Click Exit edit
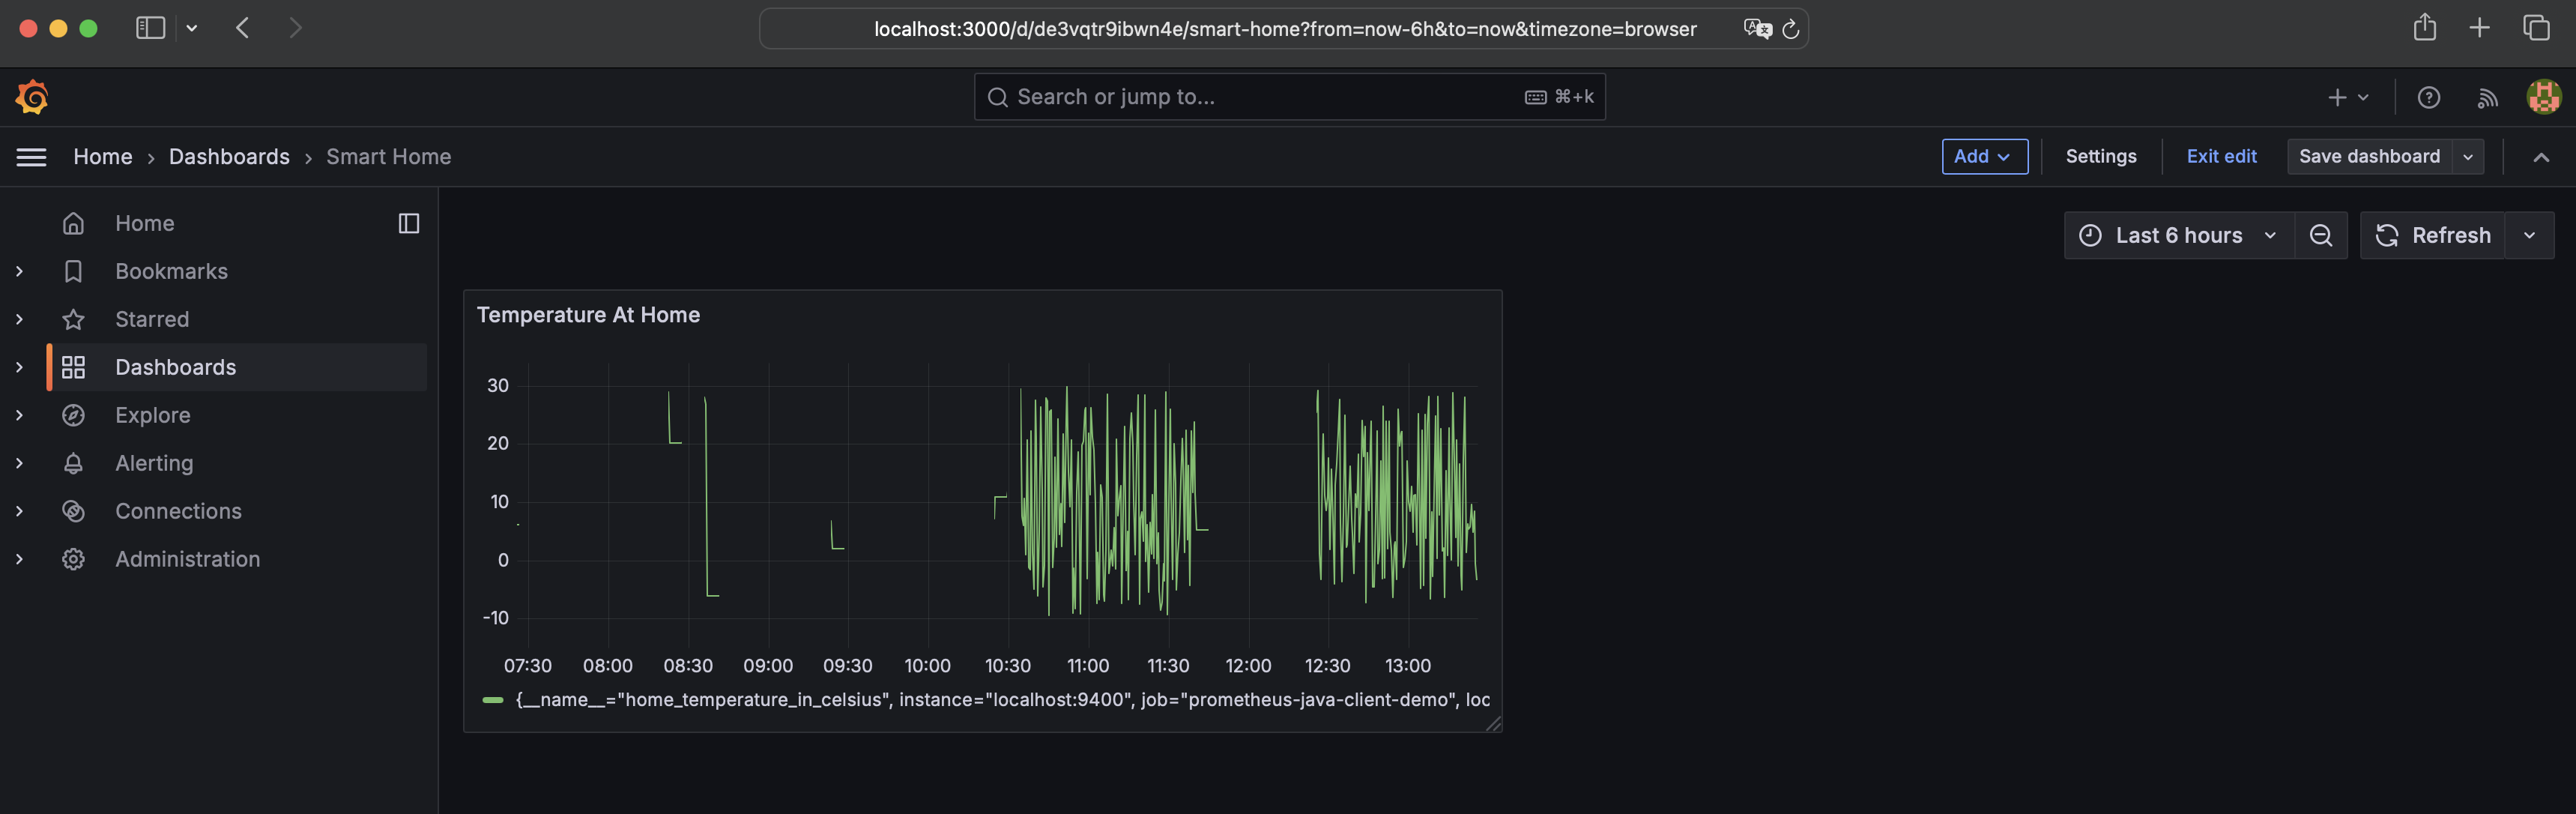 [x=2221, y=157]
